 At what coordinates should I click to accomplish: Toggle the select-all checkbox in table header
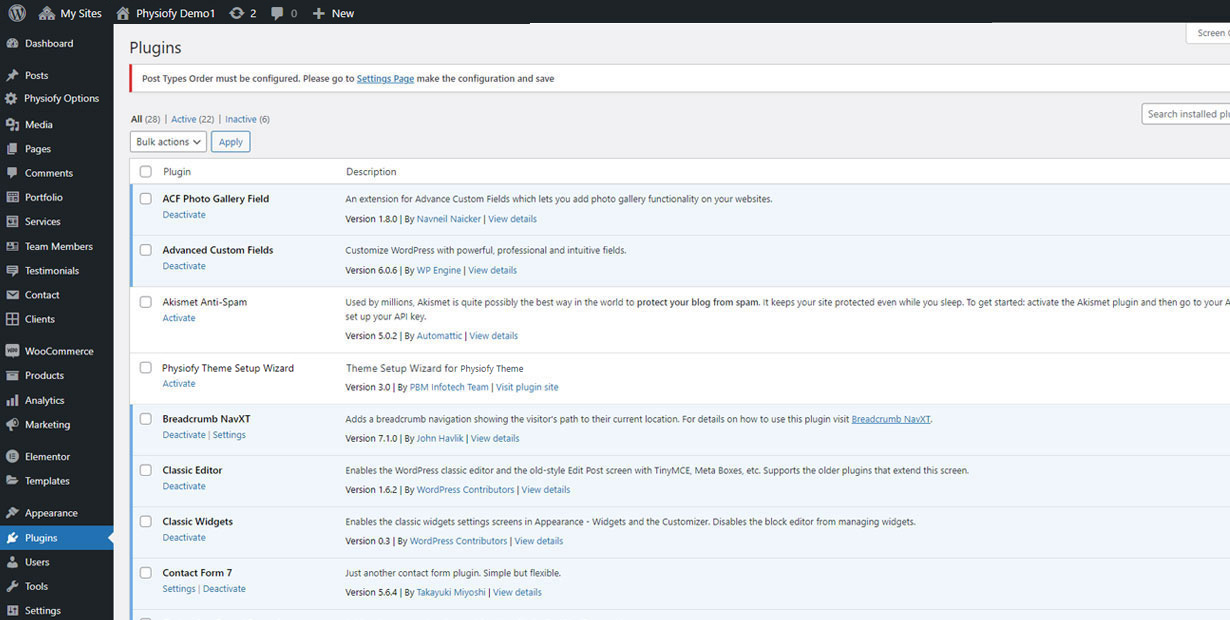(x=146, y=172)
